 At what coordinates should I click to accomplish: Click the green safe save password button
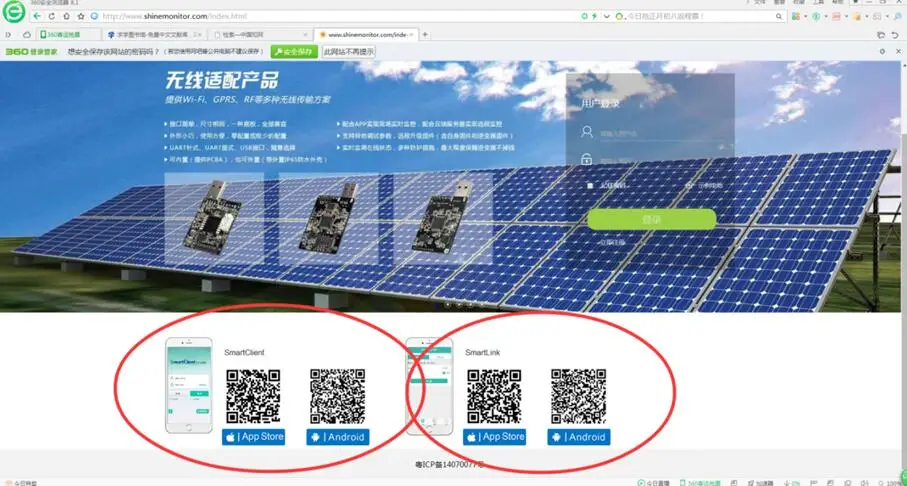click(x=294, y=51)
